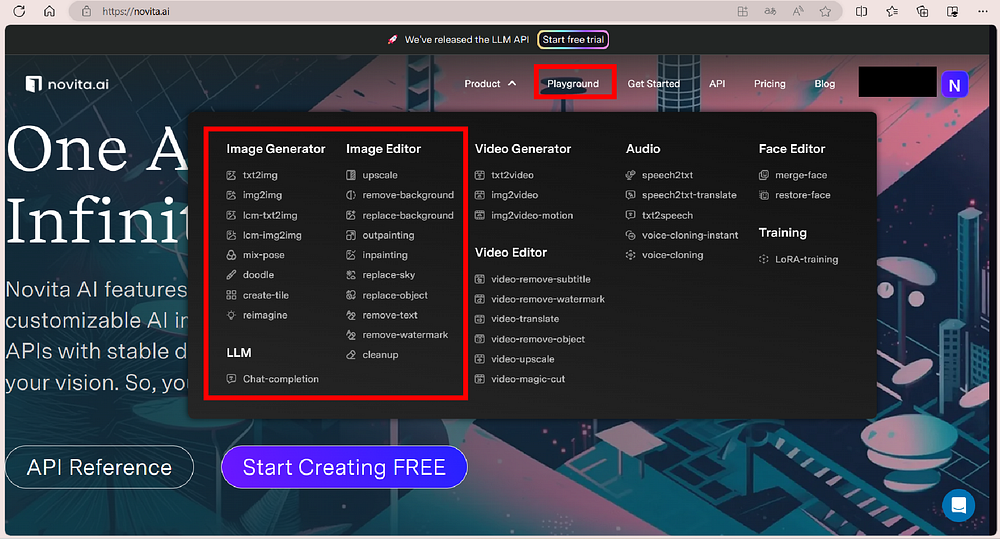Open the Pricing nav item
Viewport: 1000px width, 539px height.
[770, 84]
